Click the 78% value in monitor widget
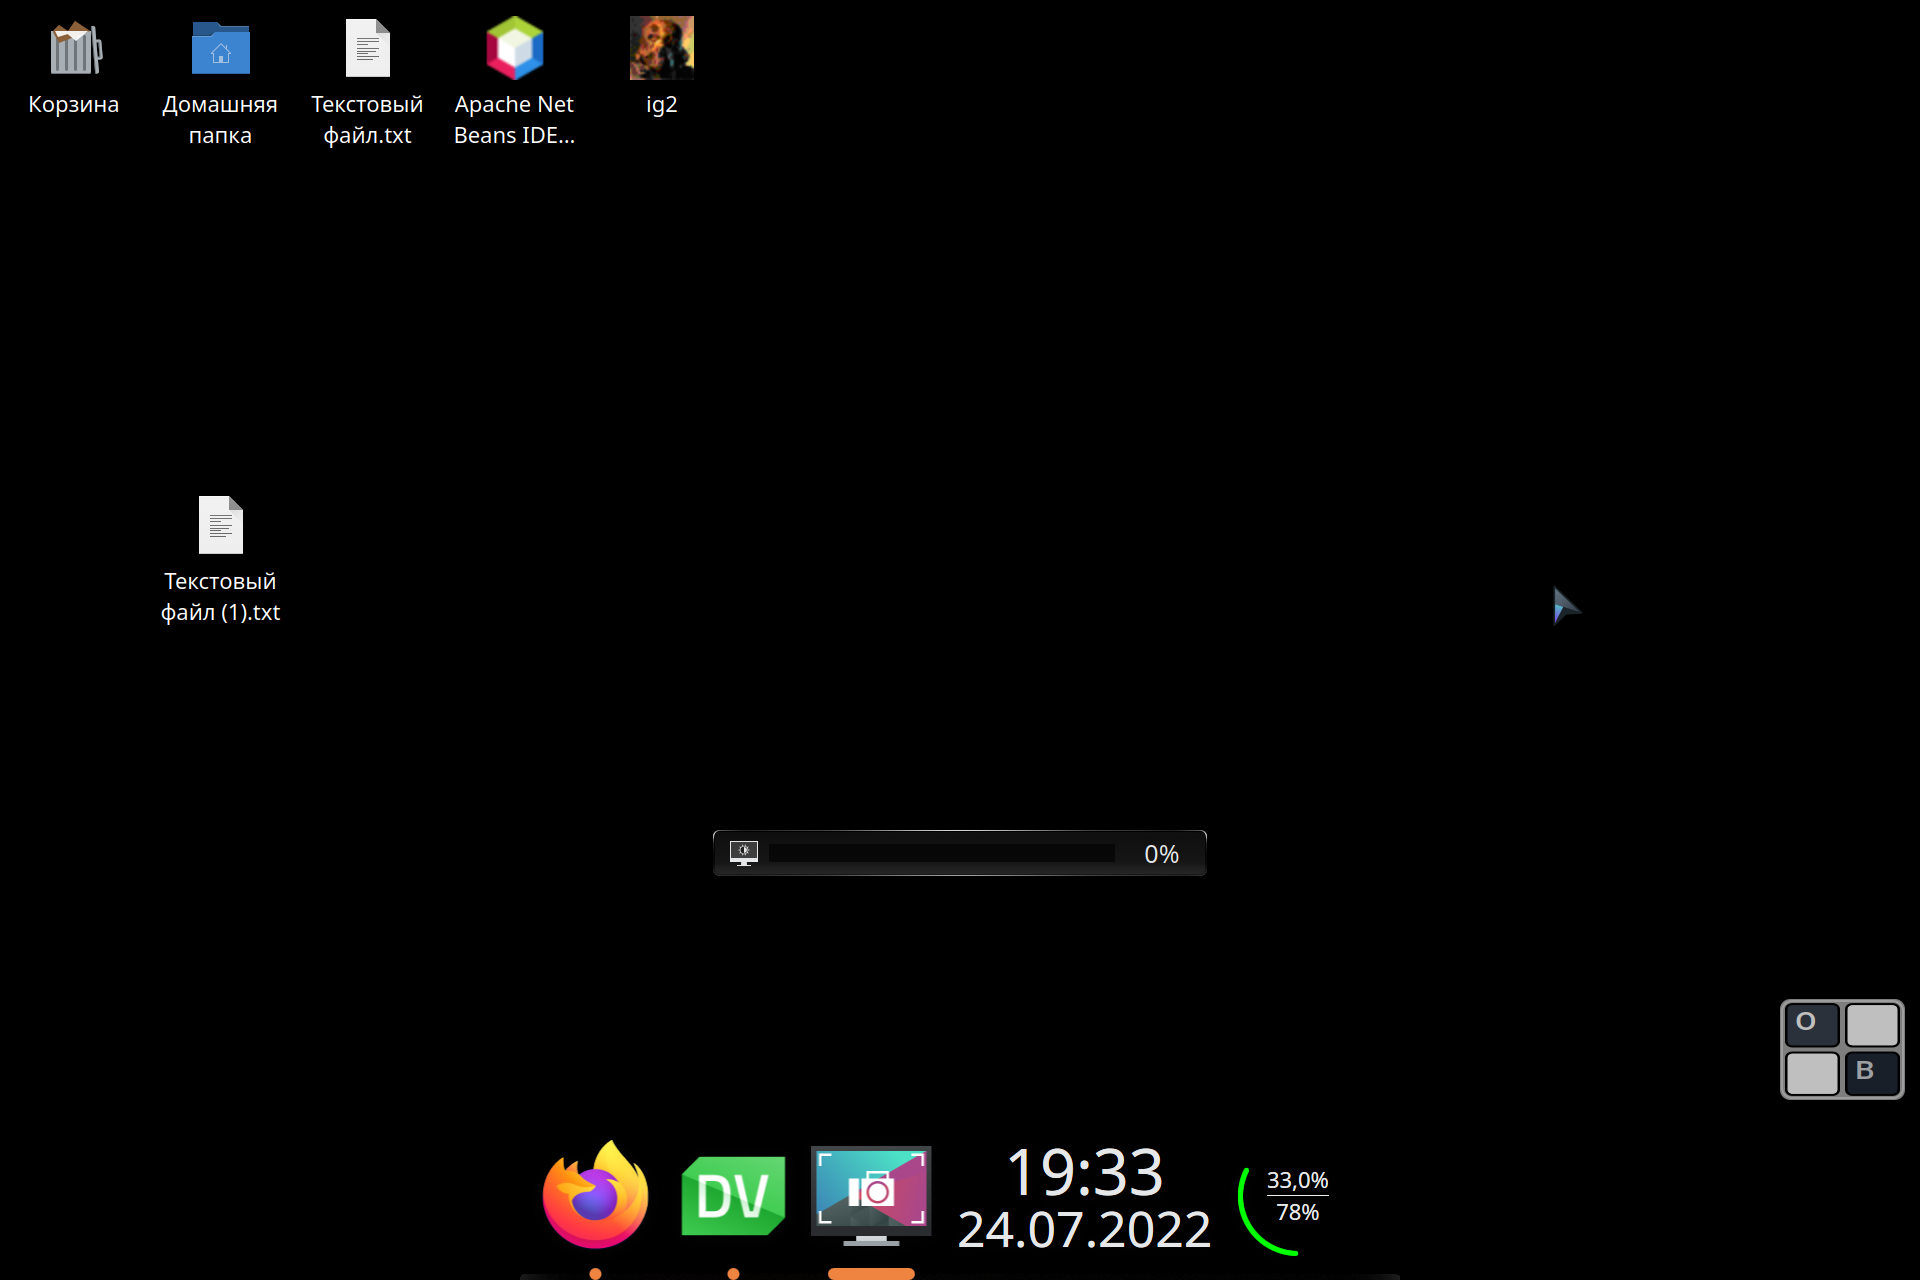1920x1280 pixels. pos(1298,1213)
